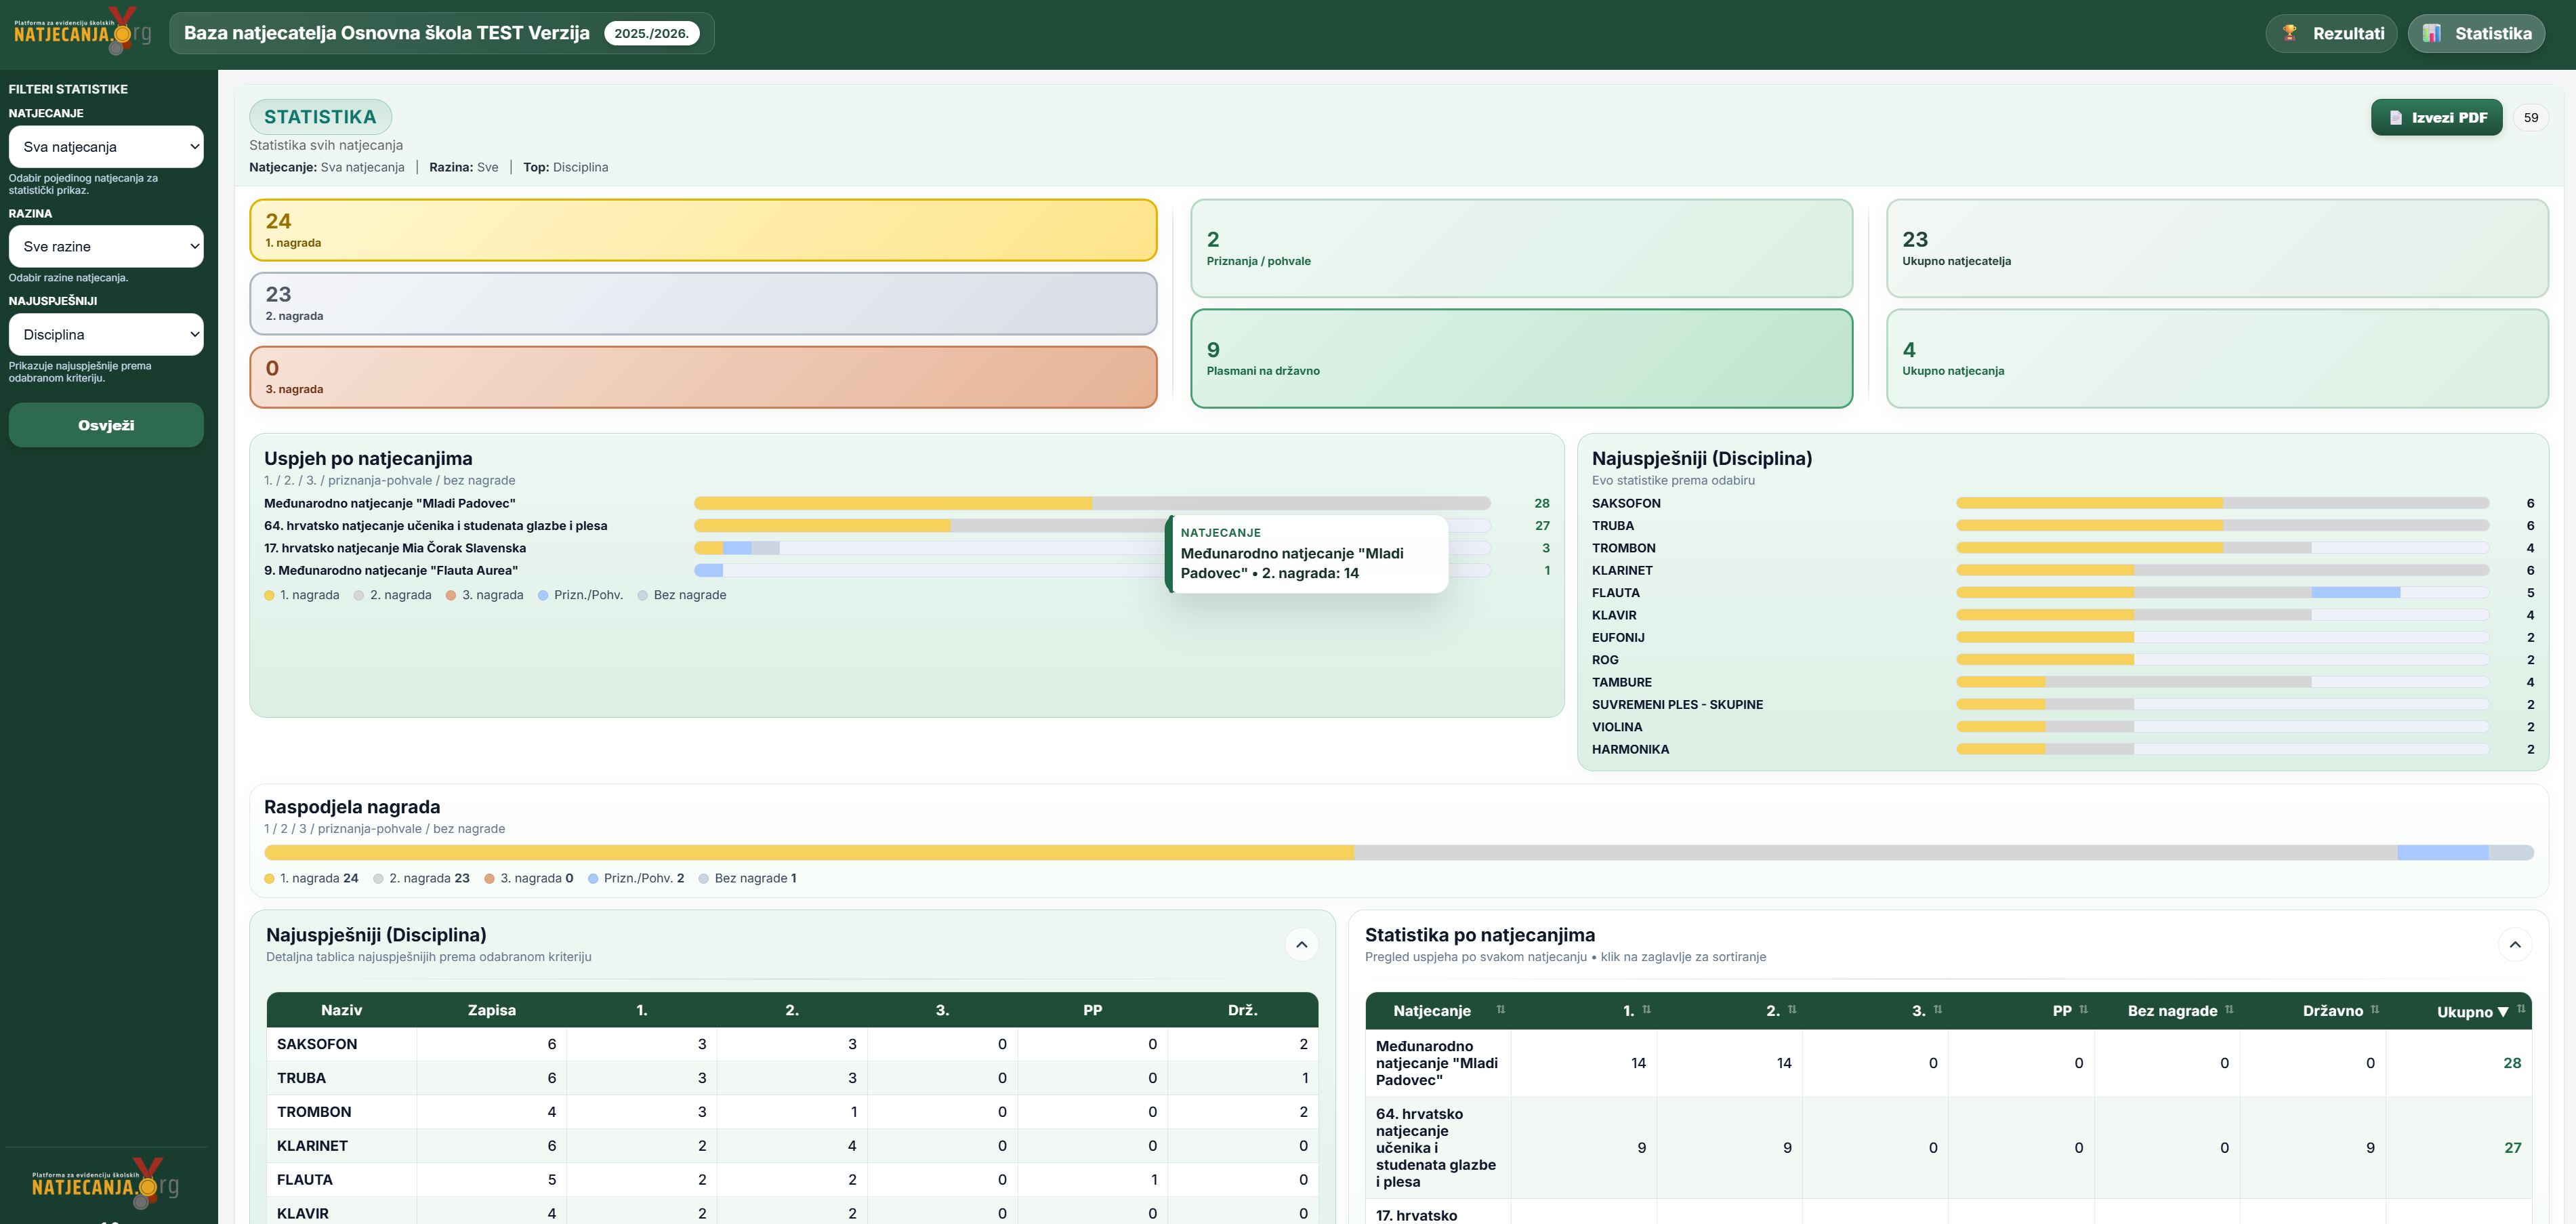Open the Razina level dropdown
This screenshot has width=2576, height=1224.
pyautogui.click(x=106, y=247)
